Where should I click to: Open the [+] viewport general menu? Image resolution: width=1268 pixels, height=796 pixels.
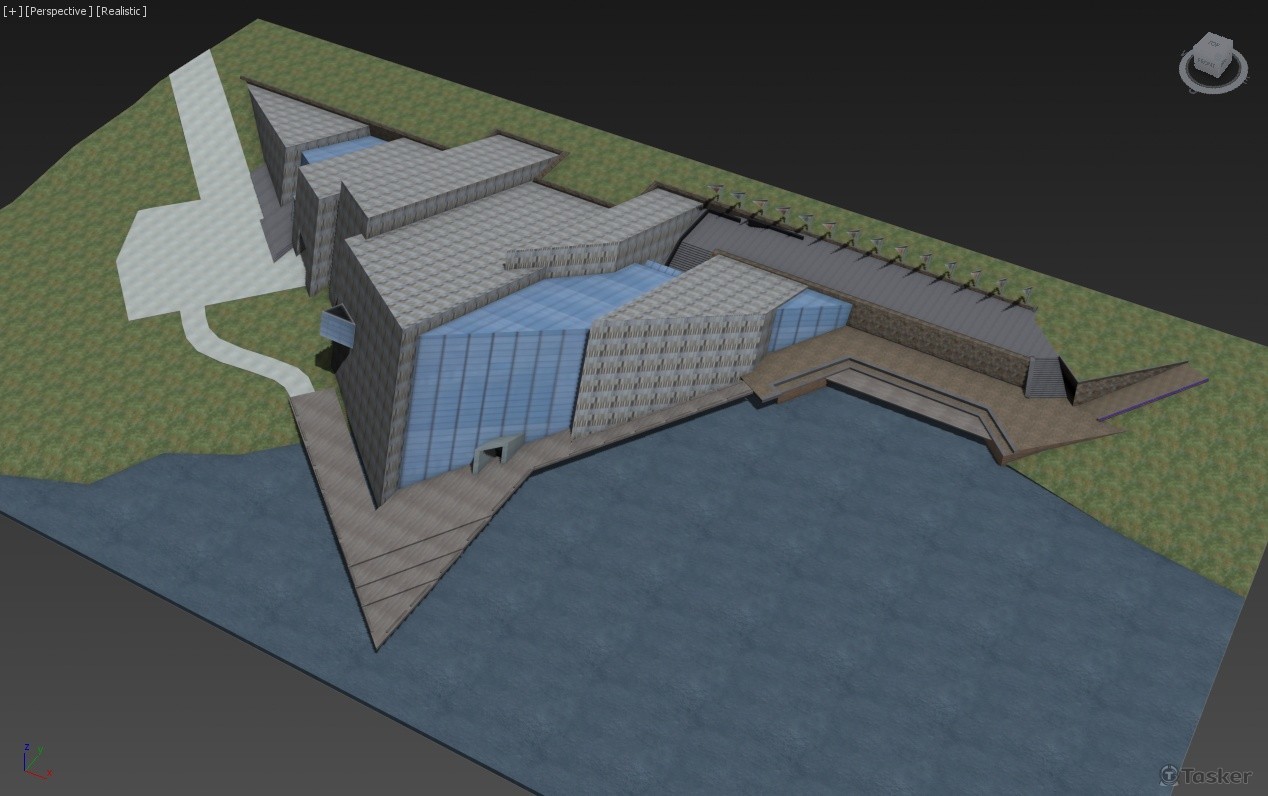[x=12, y=11]
